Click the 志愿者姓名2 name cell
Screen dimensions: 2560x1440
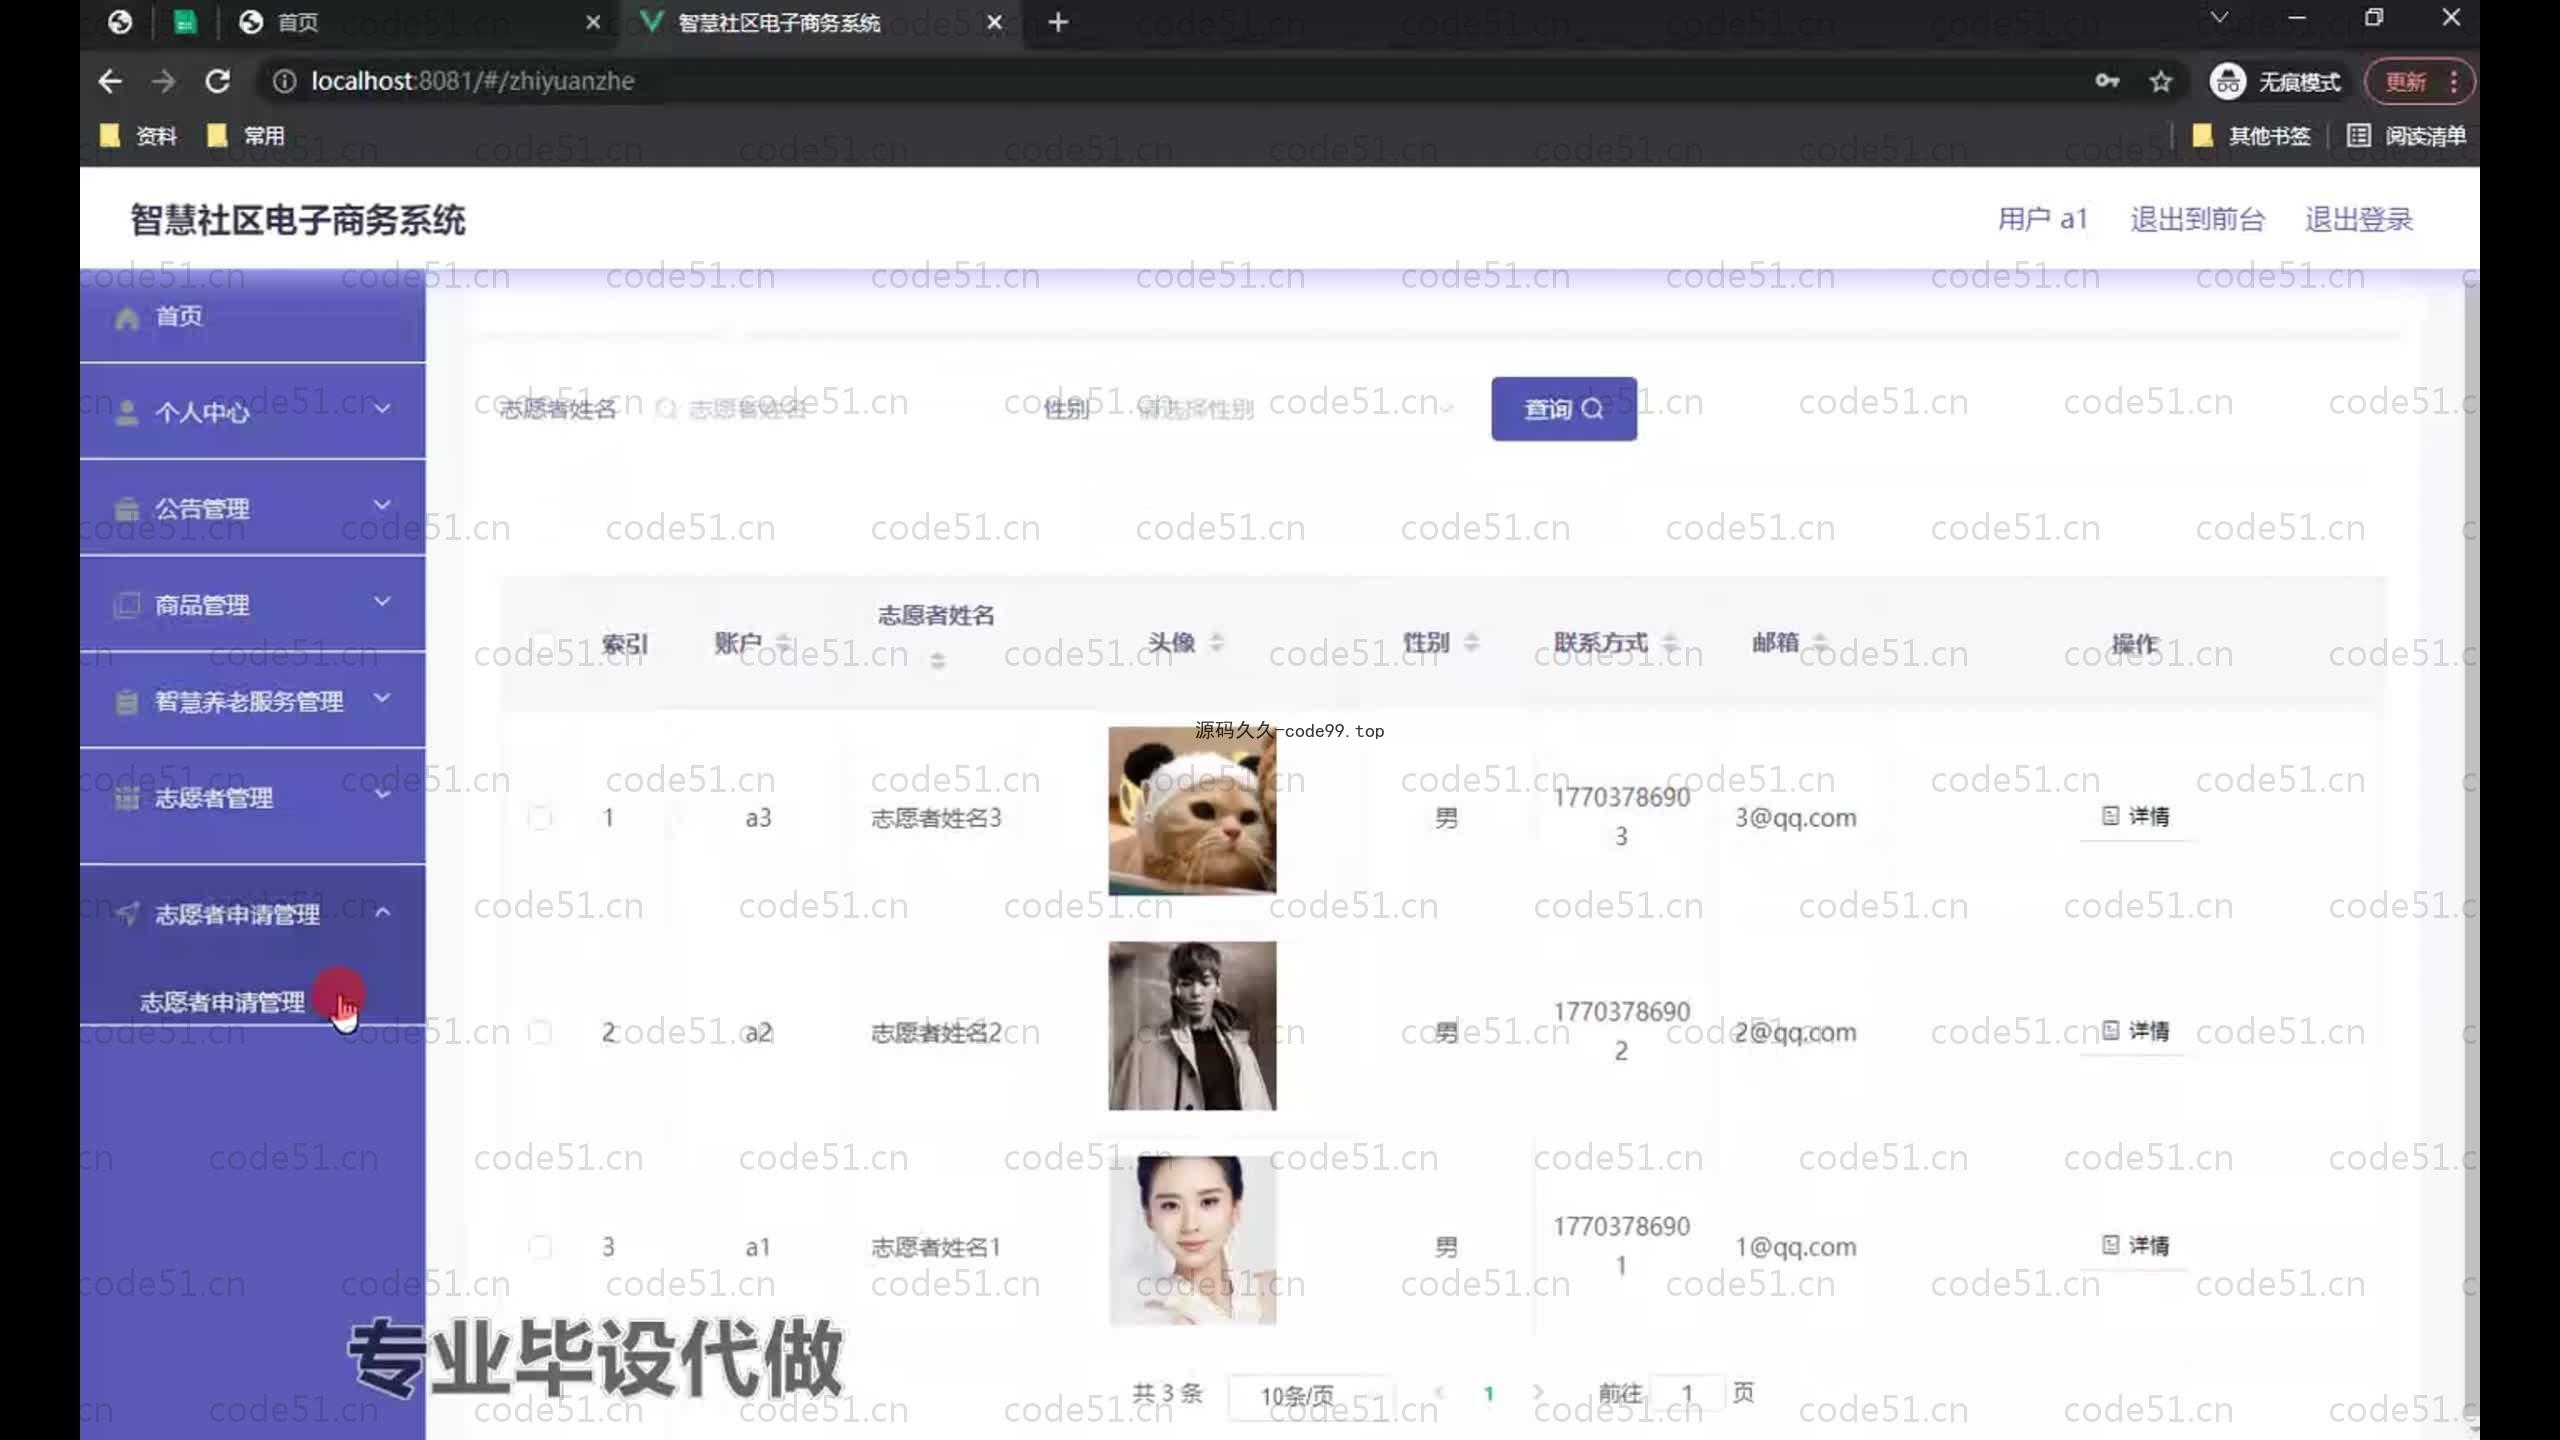[936, 1032]
